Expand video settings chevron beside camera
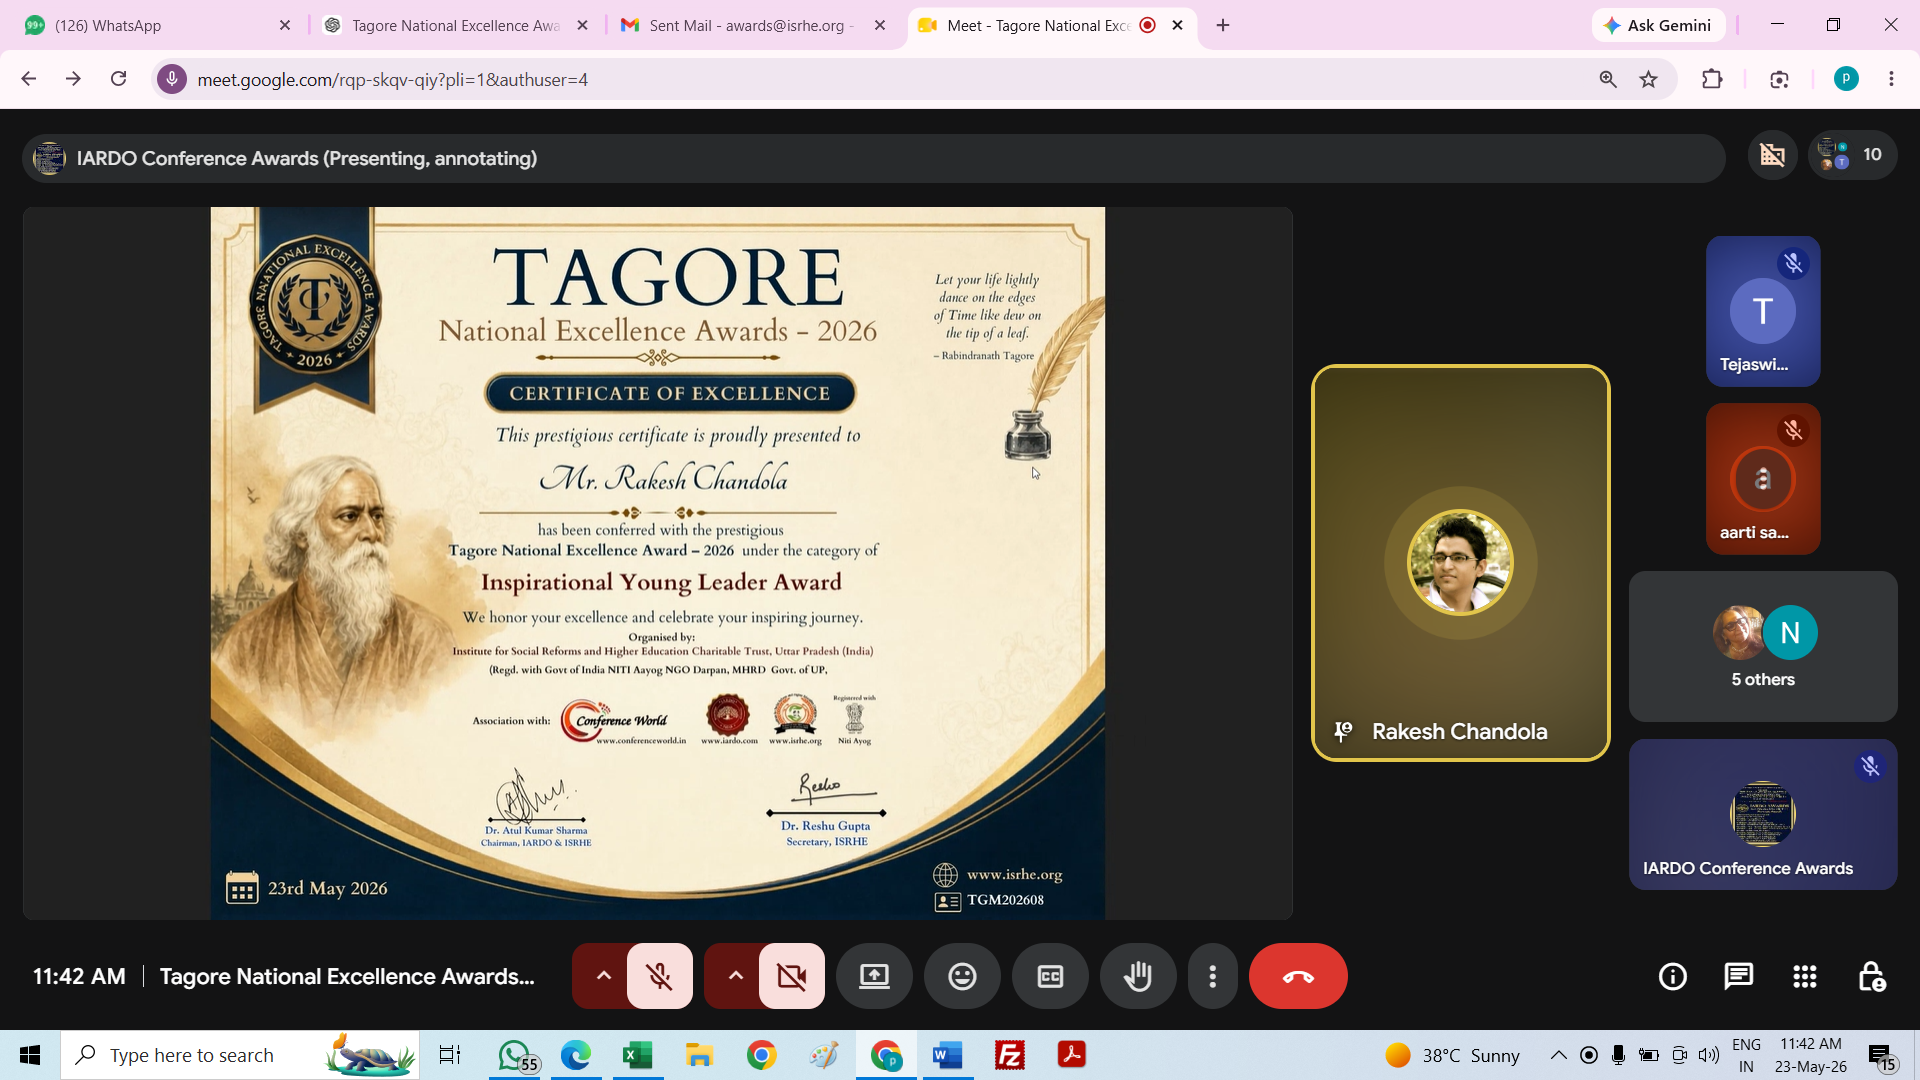 coord(735,976)
